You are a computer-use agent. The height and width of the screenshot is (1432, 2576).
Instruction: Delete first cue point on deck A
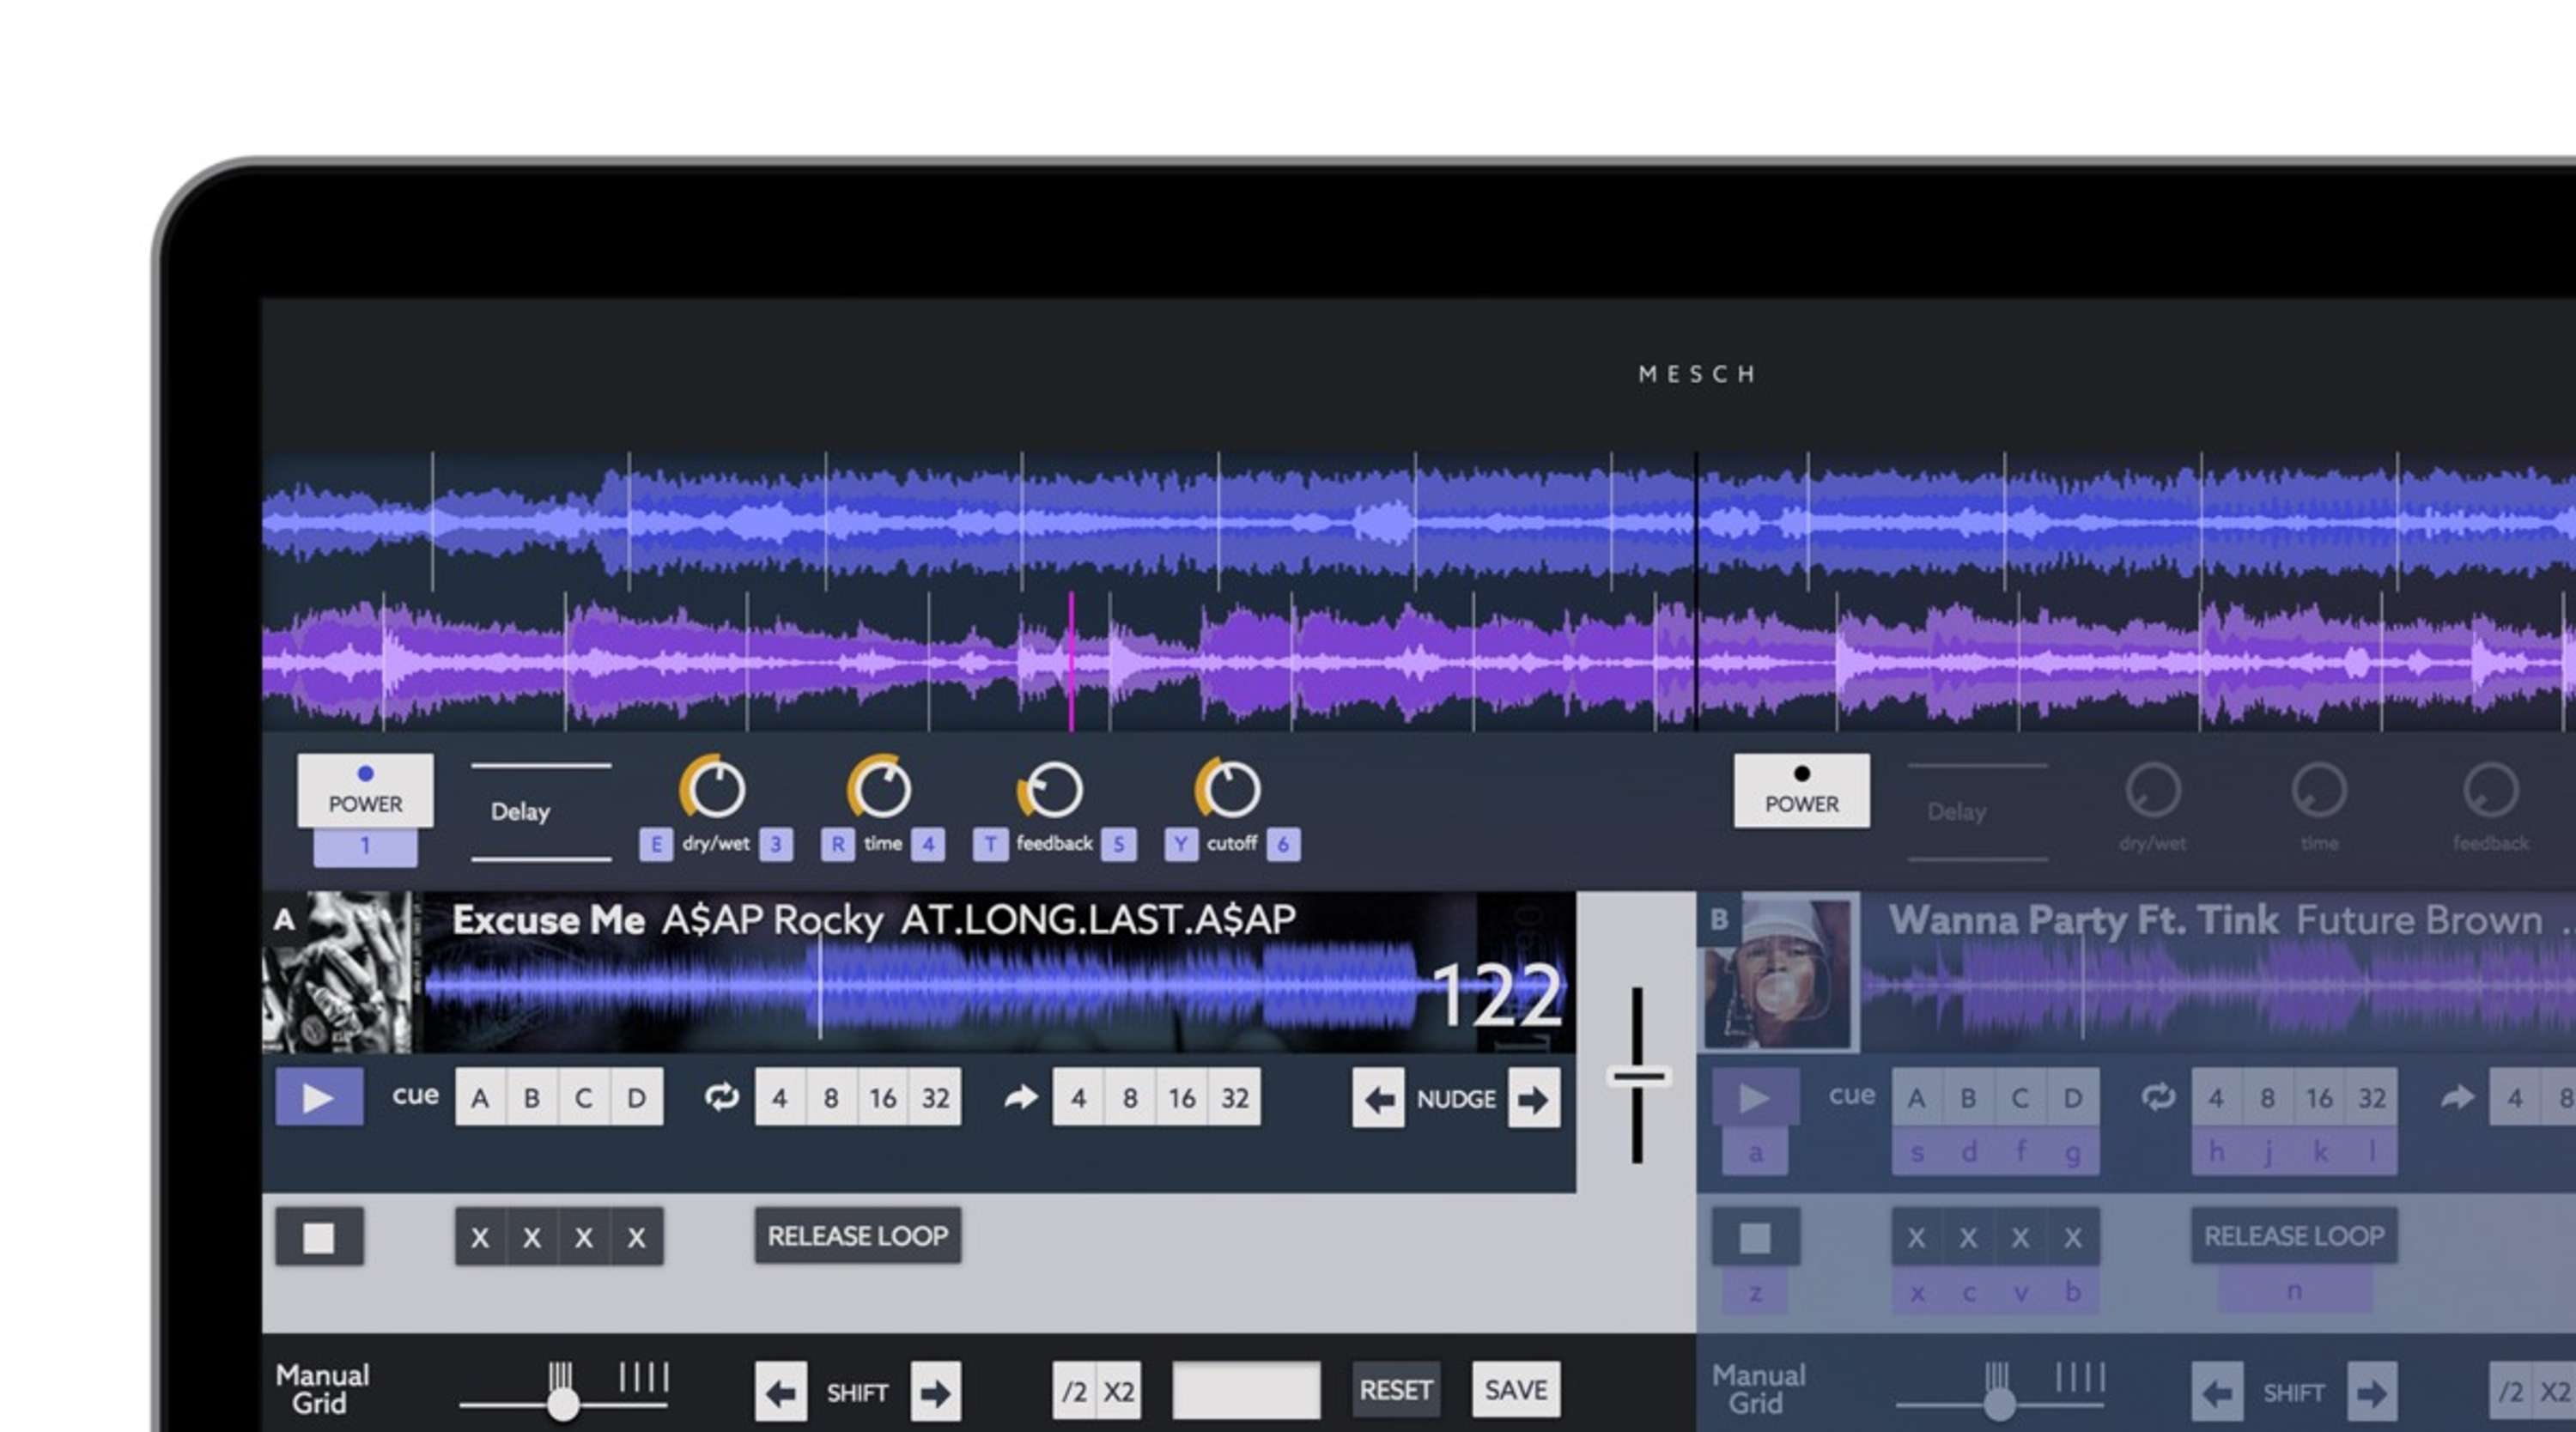click(481, 1237)
